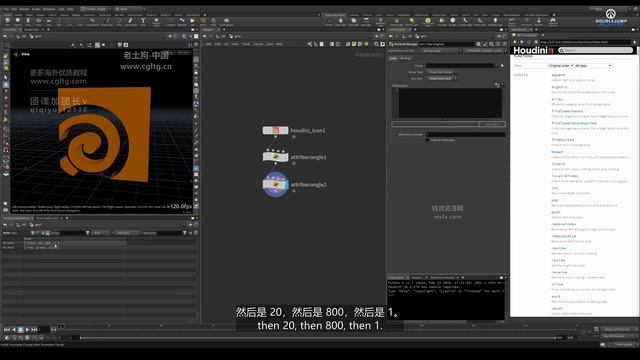Click the help browser home icon
Viewport: 640px width, 360px height.
coord(536,42)
